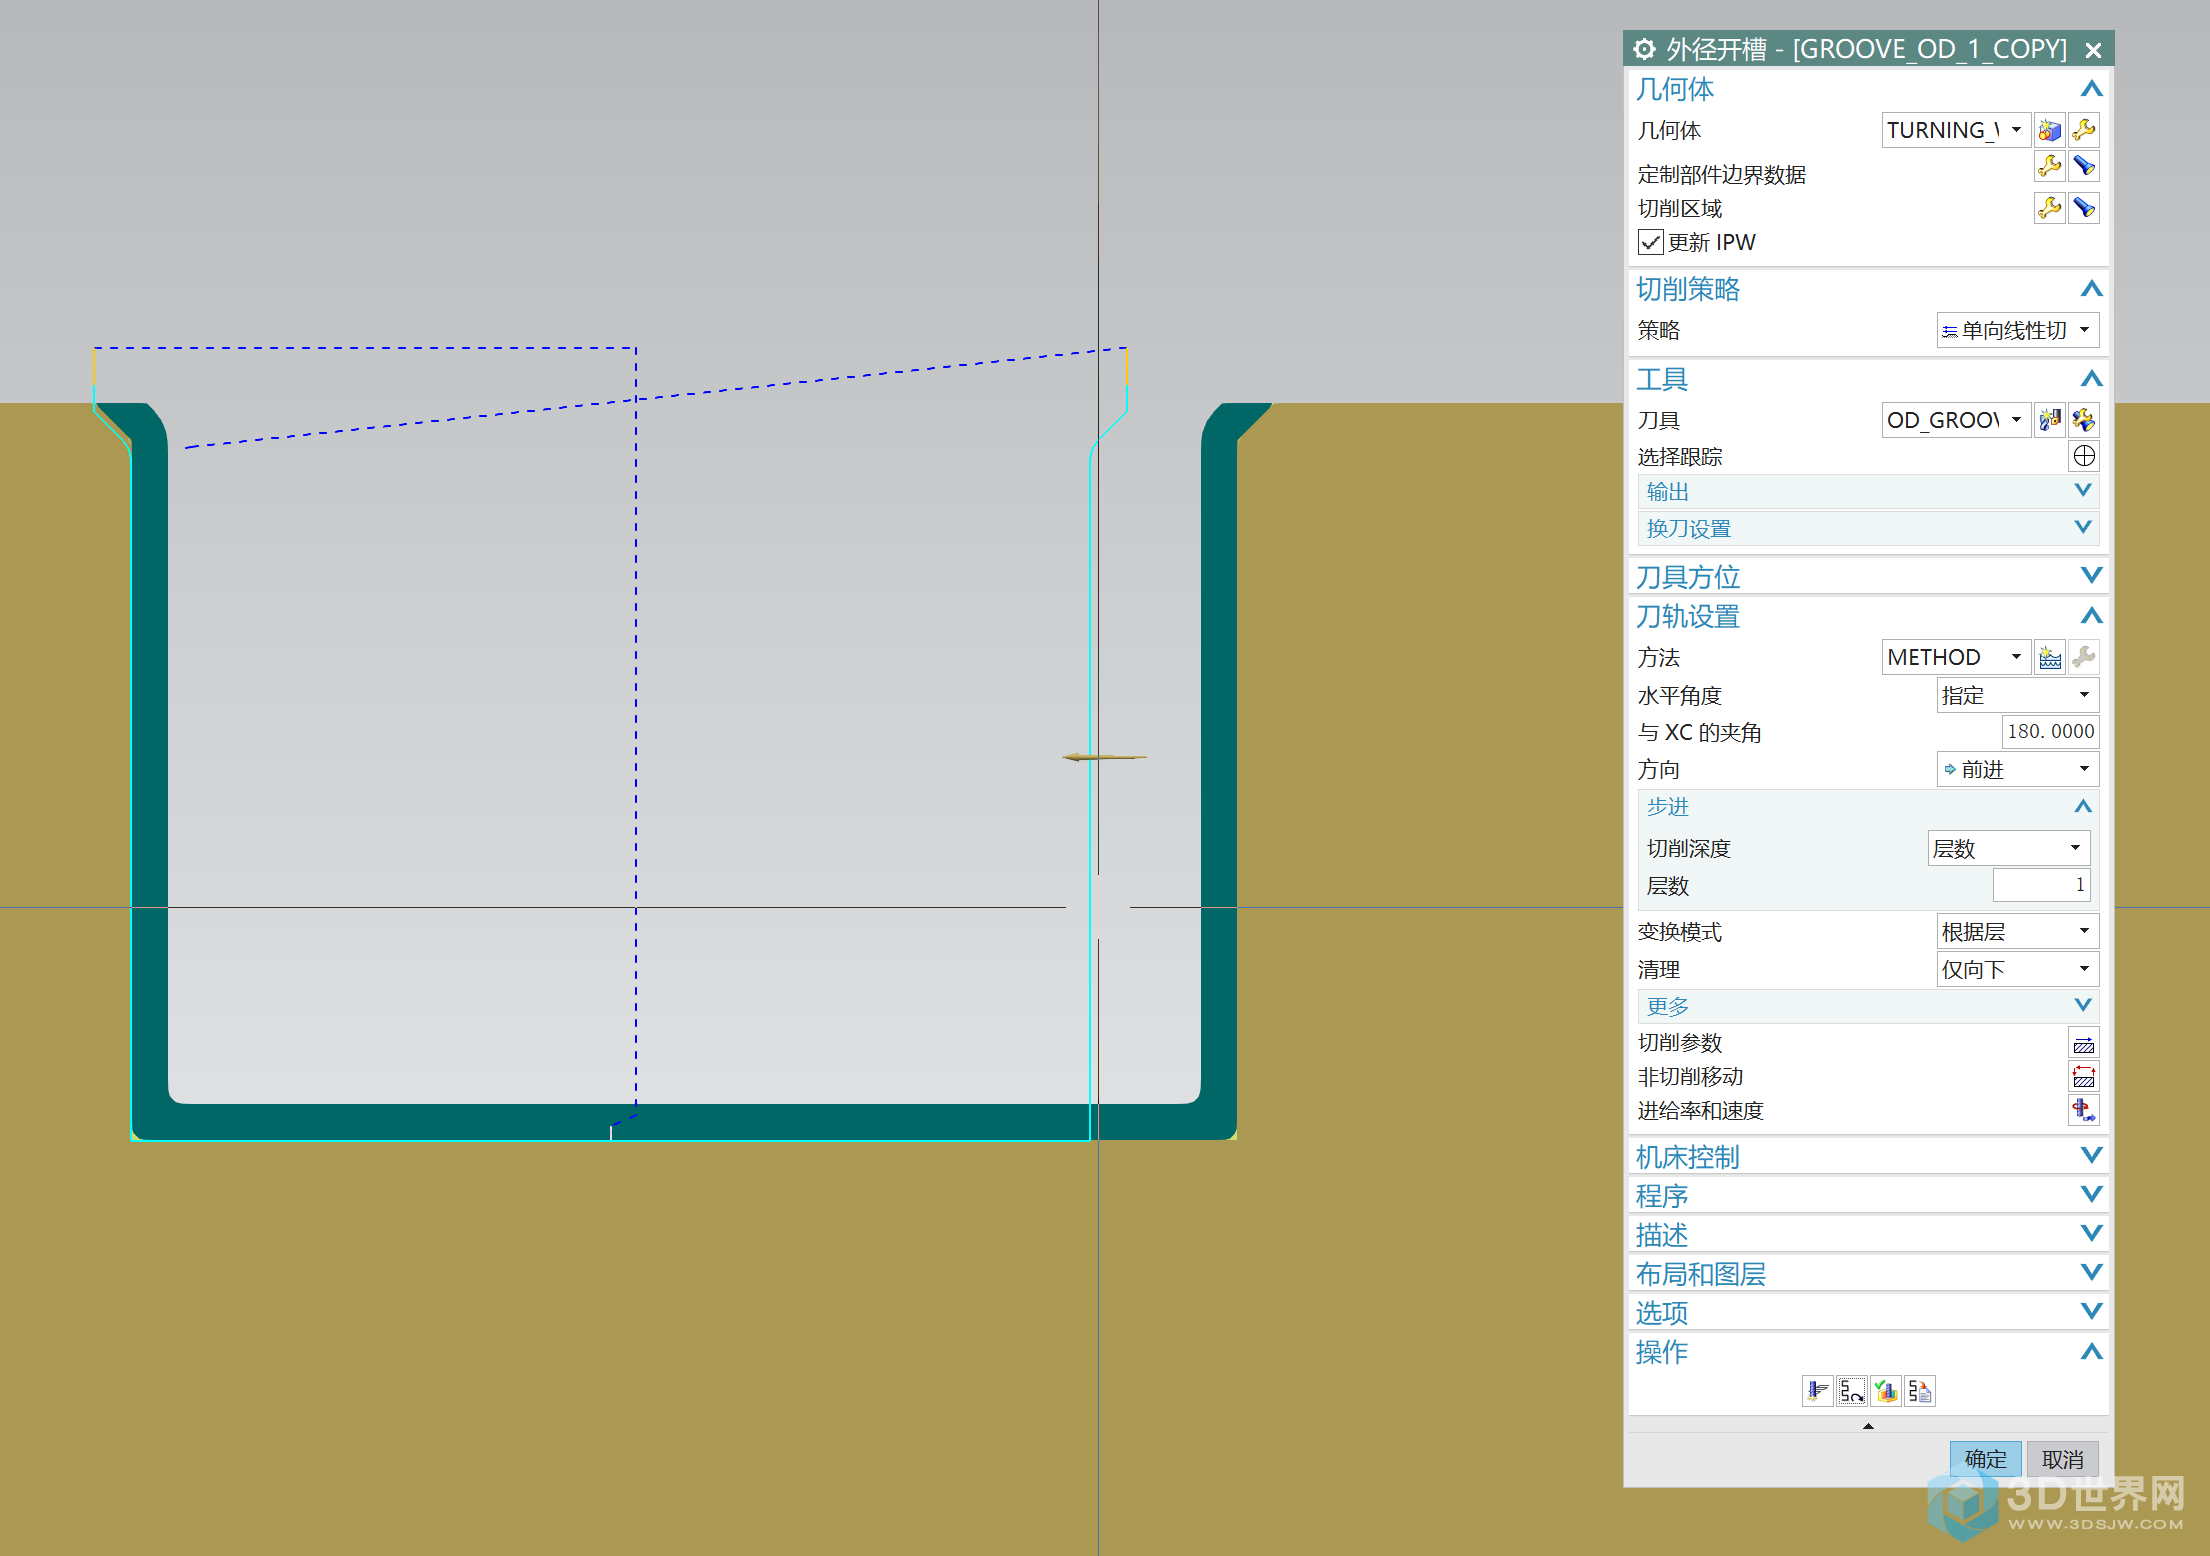This screenshot has width=2210, height=1556.
Task: Open 切削参数 cutting parameters icon
Action: point(2084,1043)
